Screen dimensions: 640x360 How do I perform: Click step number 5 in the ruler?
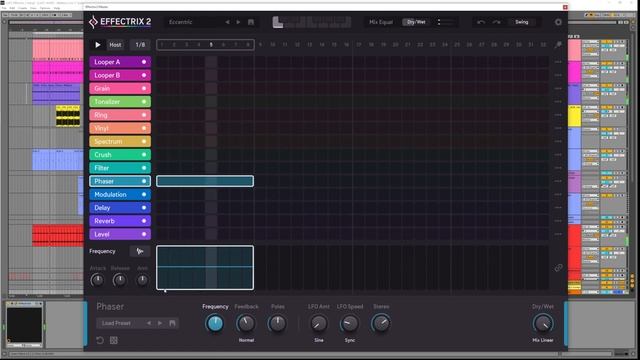point(211,45)
